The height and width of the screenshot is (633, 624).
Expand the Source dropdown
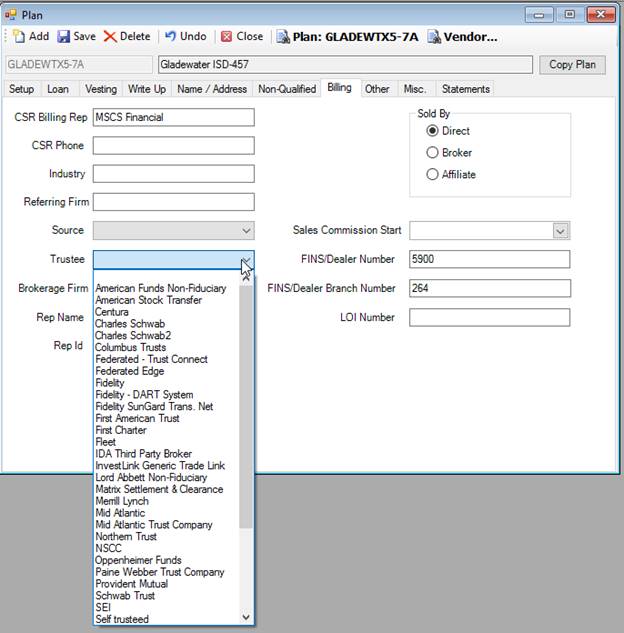(246, 230)
